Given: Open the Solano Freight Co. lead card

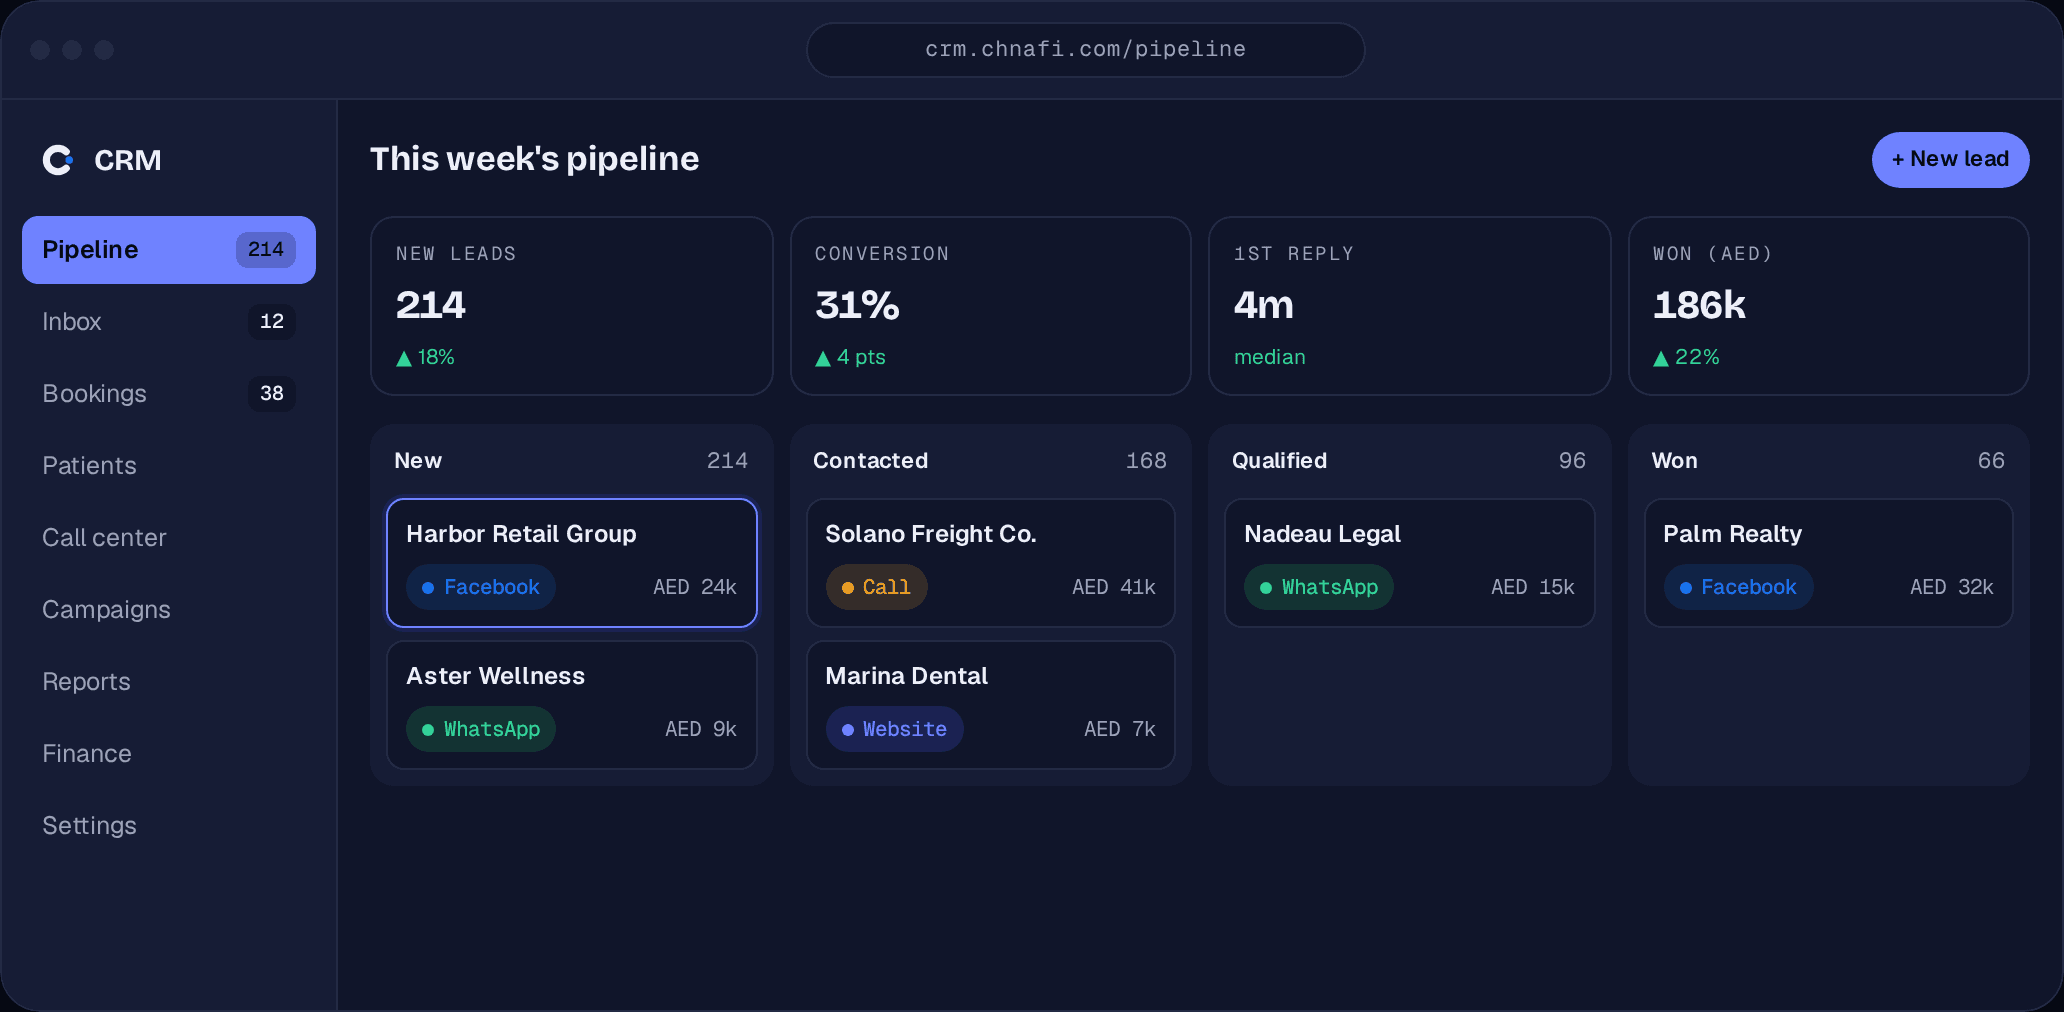Looking at the screenshot, I should (991, 563).
